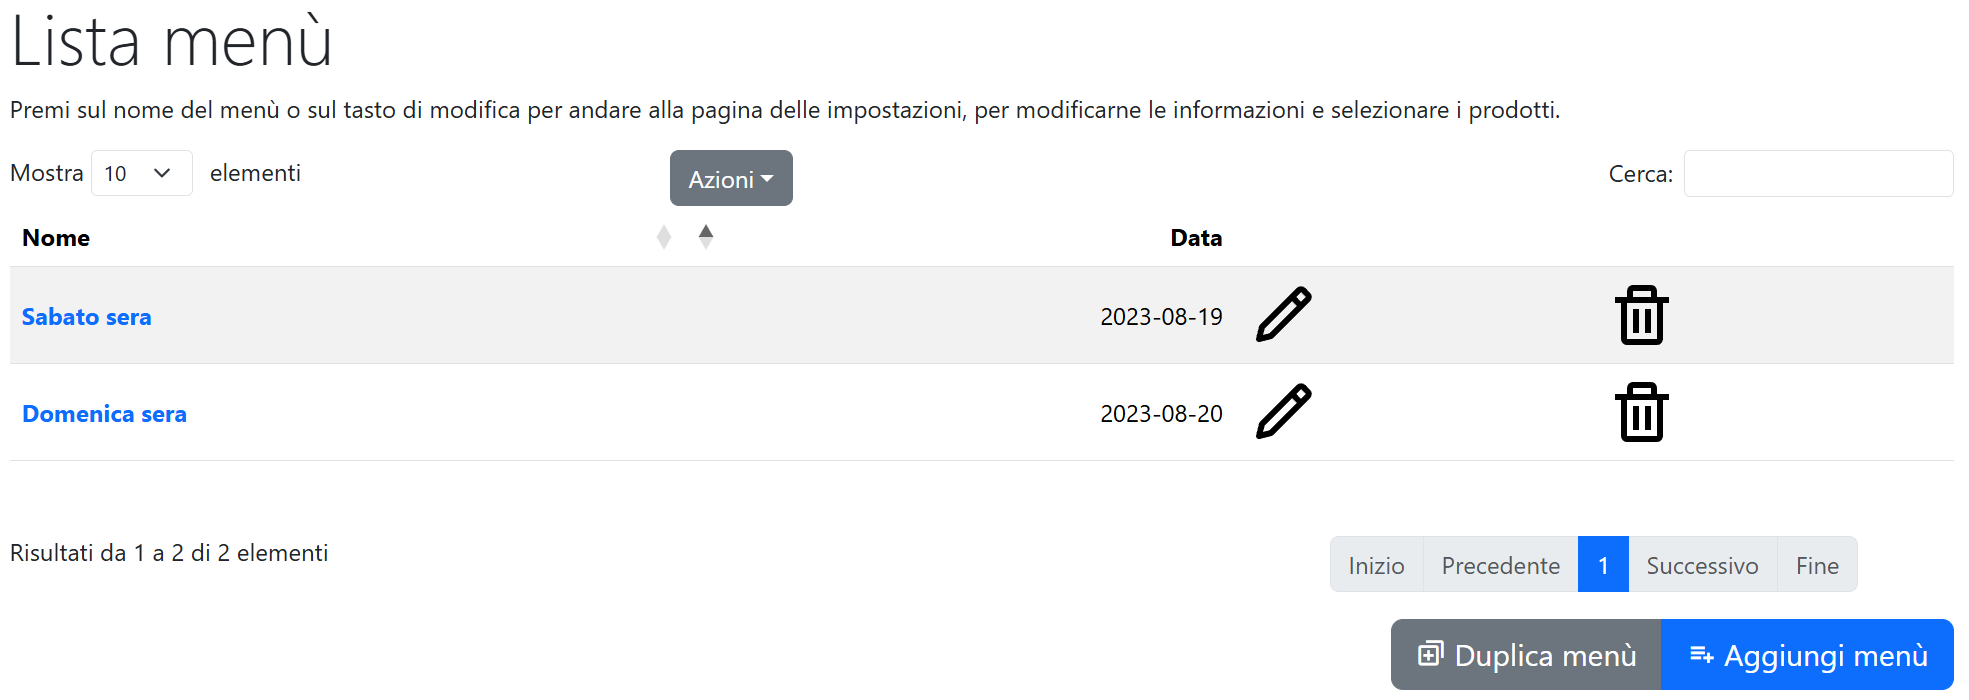The image size is (1969, 700).
Task: Click the Duplica menù button
Action: click(x=1526, y=655)
